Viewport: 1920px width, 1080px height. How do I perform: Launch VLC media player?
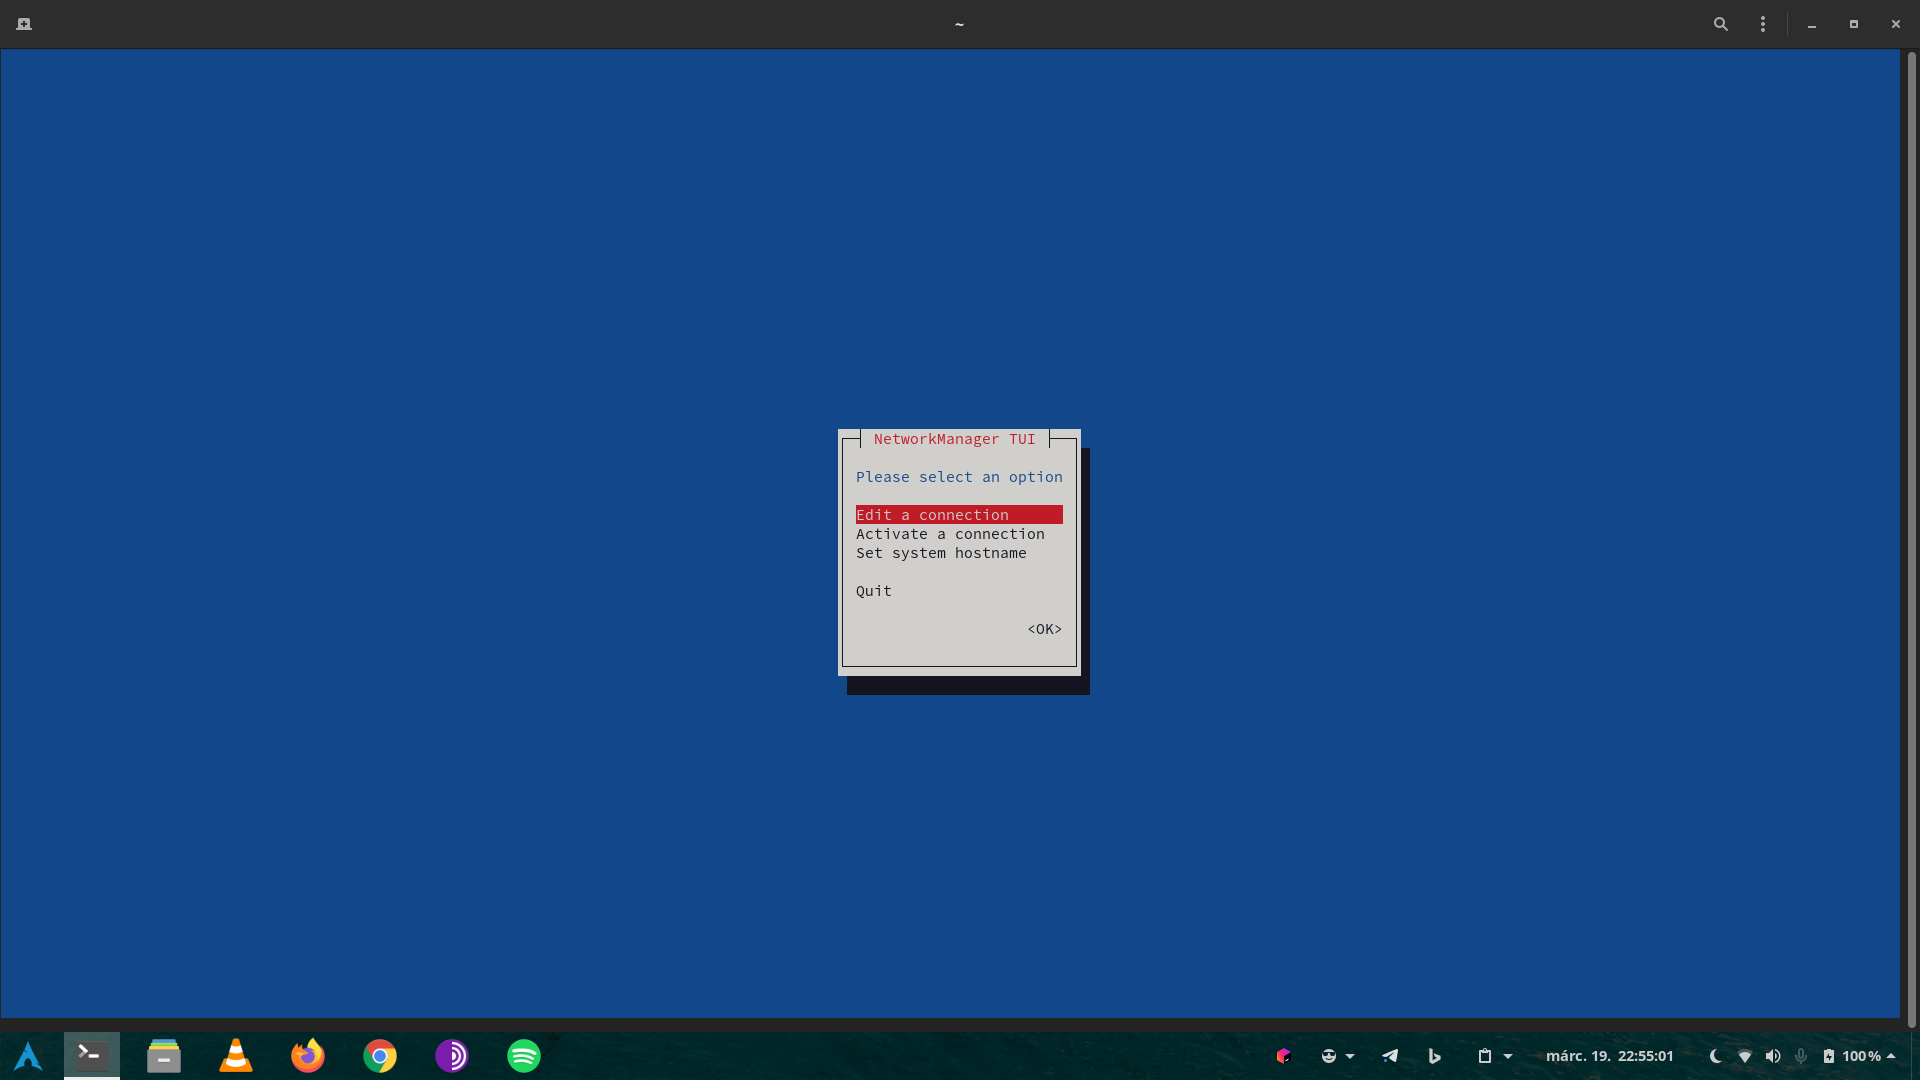pos(236,1056)
